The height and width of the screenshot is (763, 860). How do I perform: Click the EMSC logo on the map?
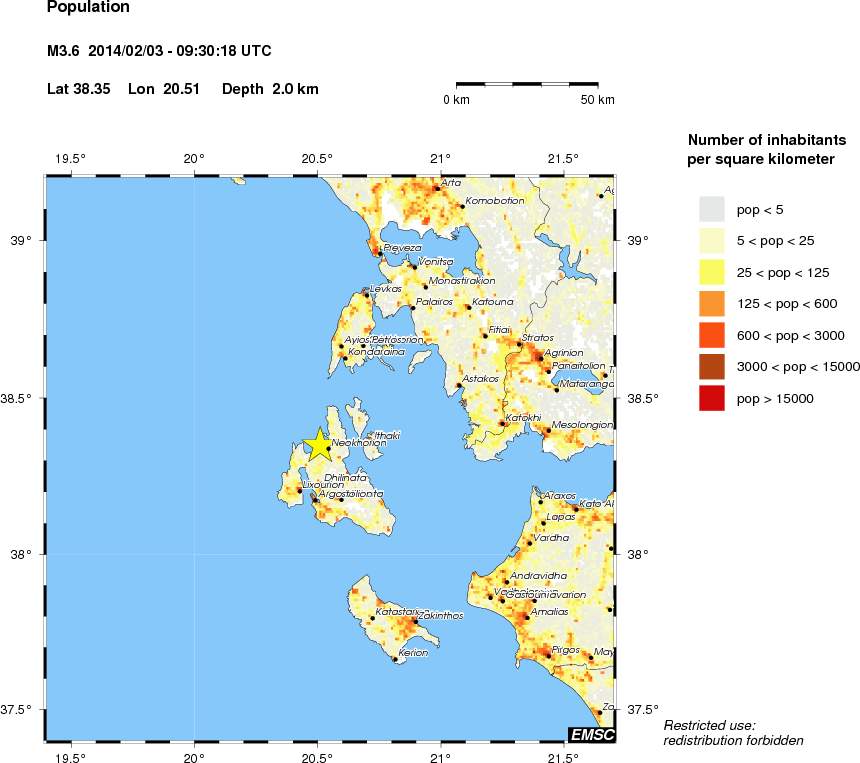click(x=591, y=735)
